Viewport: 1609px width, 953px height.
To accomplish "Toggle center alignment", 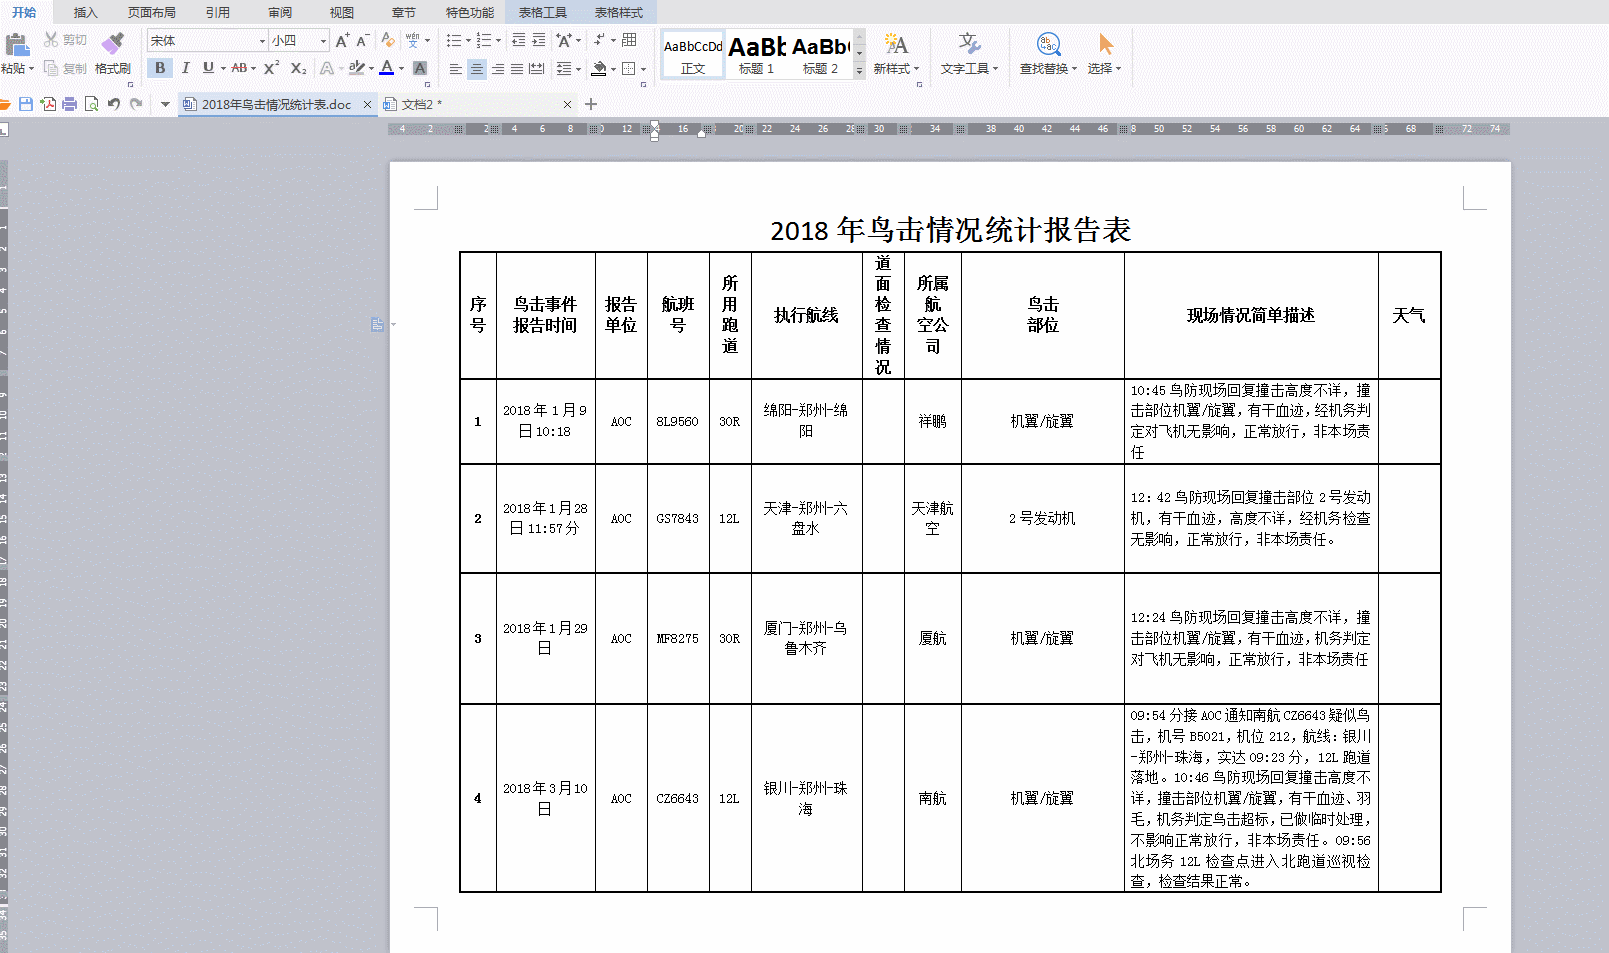I will pyautogui.click(x=476, y=68).
